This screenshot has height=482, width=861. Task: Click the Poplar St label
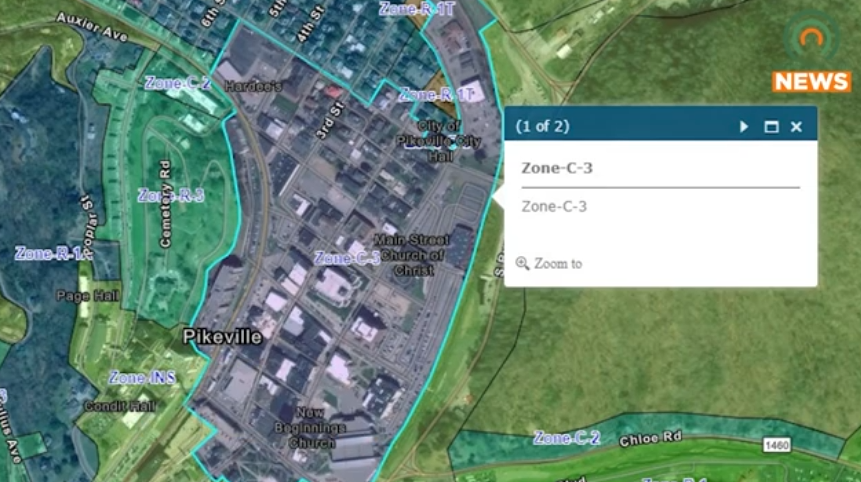pyautogui.click(x=88, y=225)
